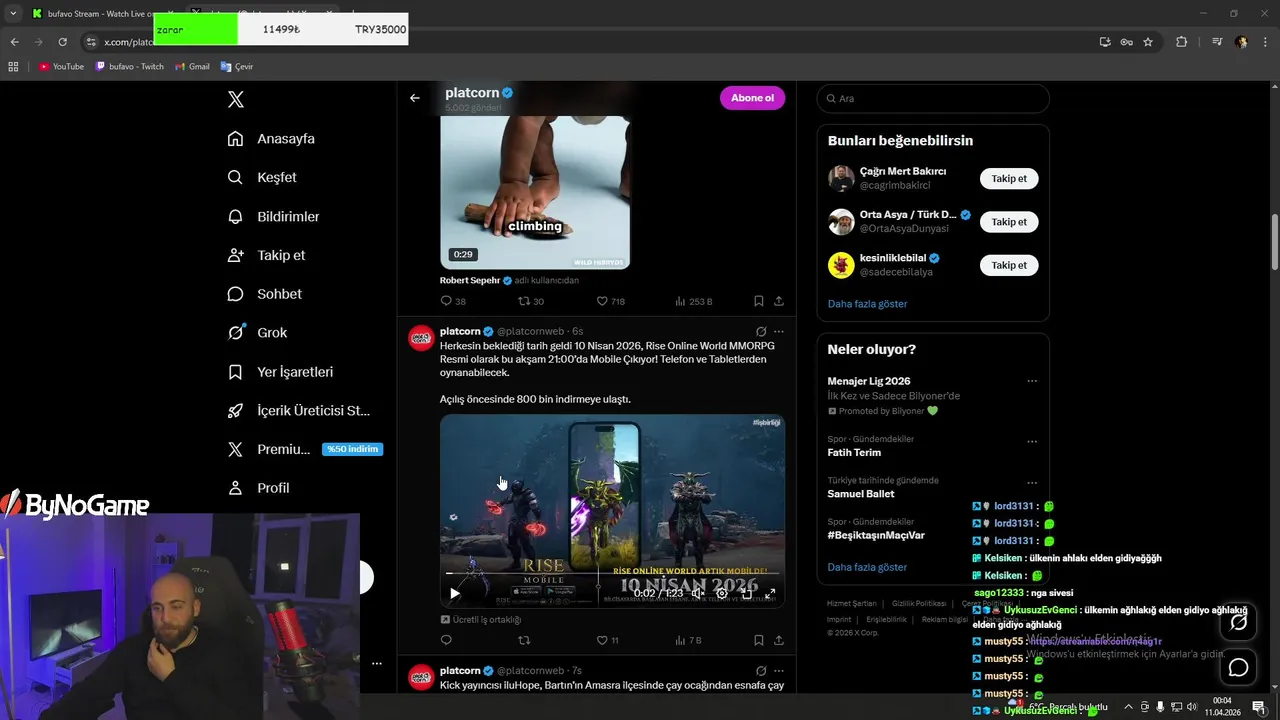Open Grok action on Rise Online post

[x=761, y=331]
